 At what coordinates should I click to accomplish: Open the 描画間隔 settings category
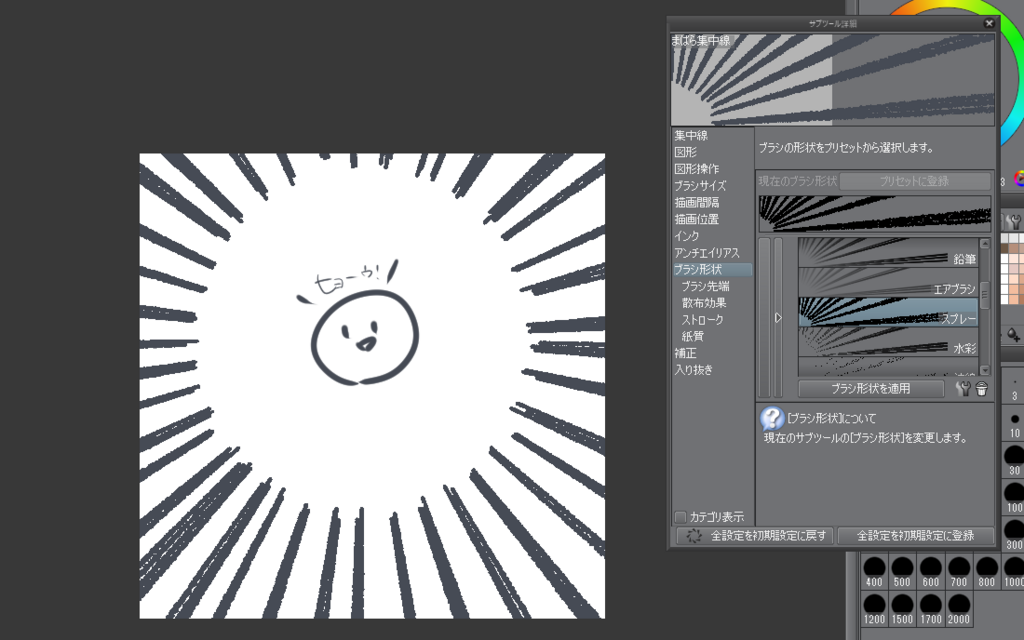pyautogui.click(x=696, y=202)
